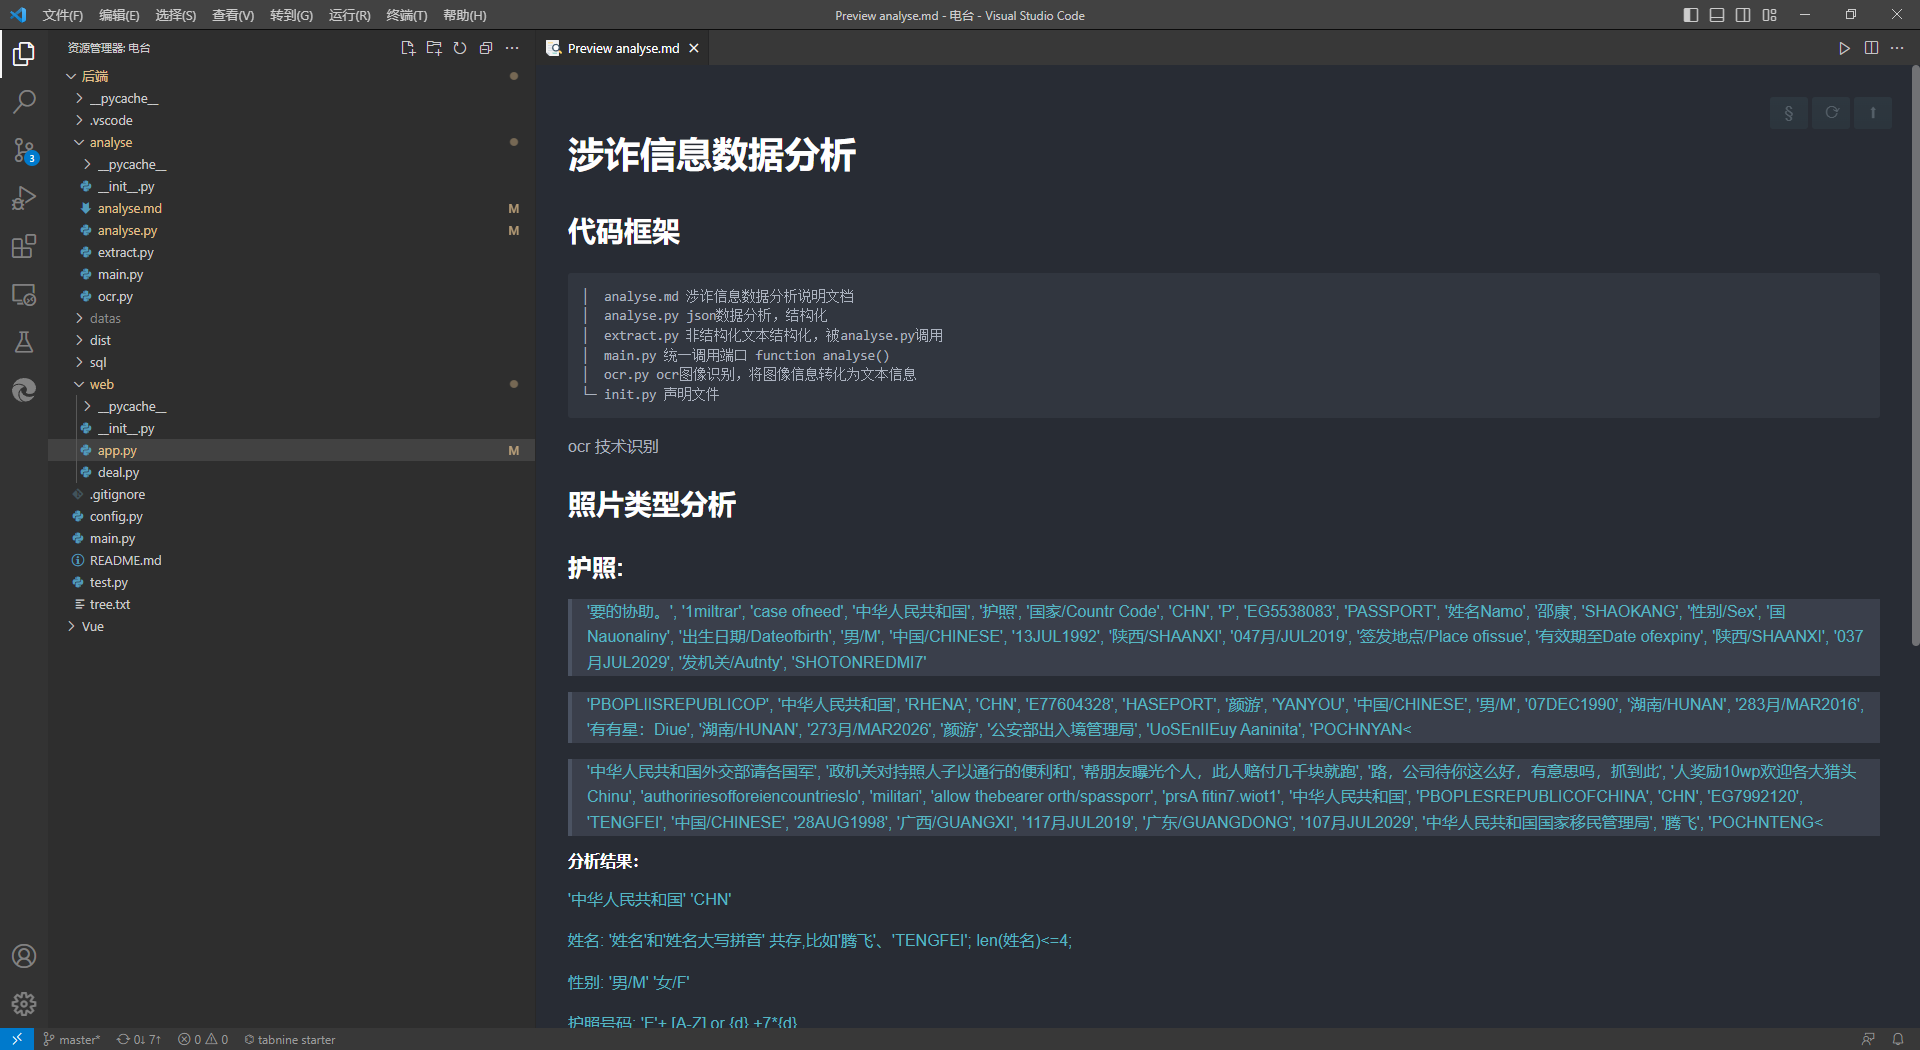Open the Edge browser tools icon
The height and width of the screenshot is (1050, 1920).
24,390
